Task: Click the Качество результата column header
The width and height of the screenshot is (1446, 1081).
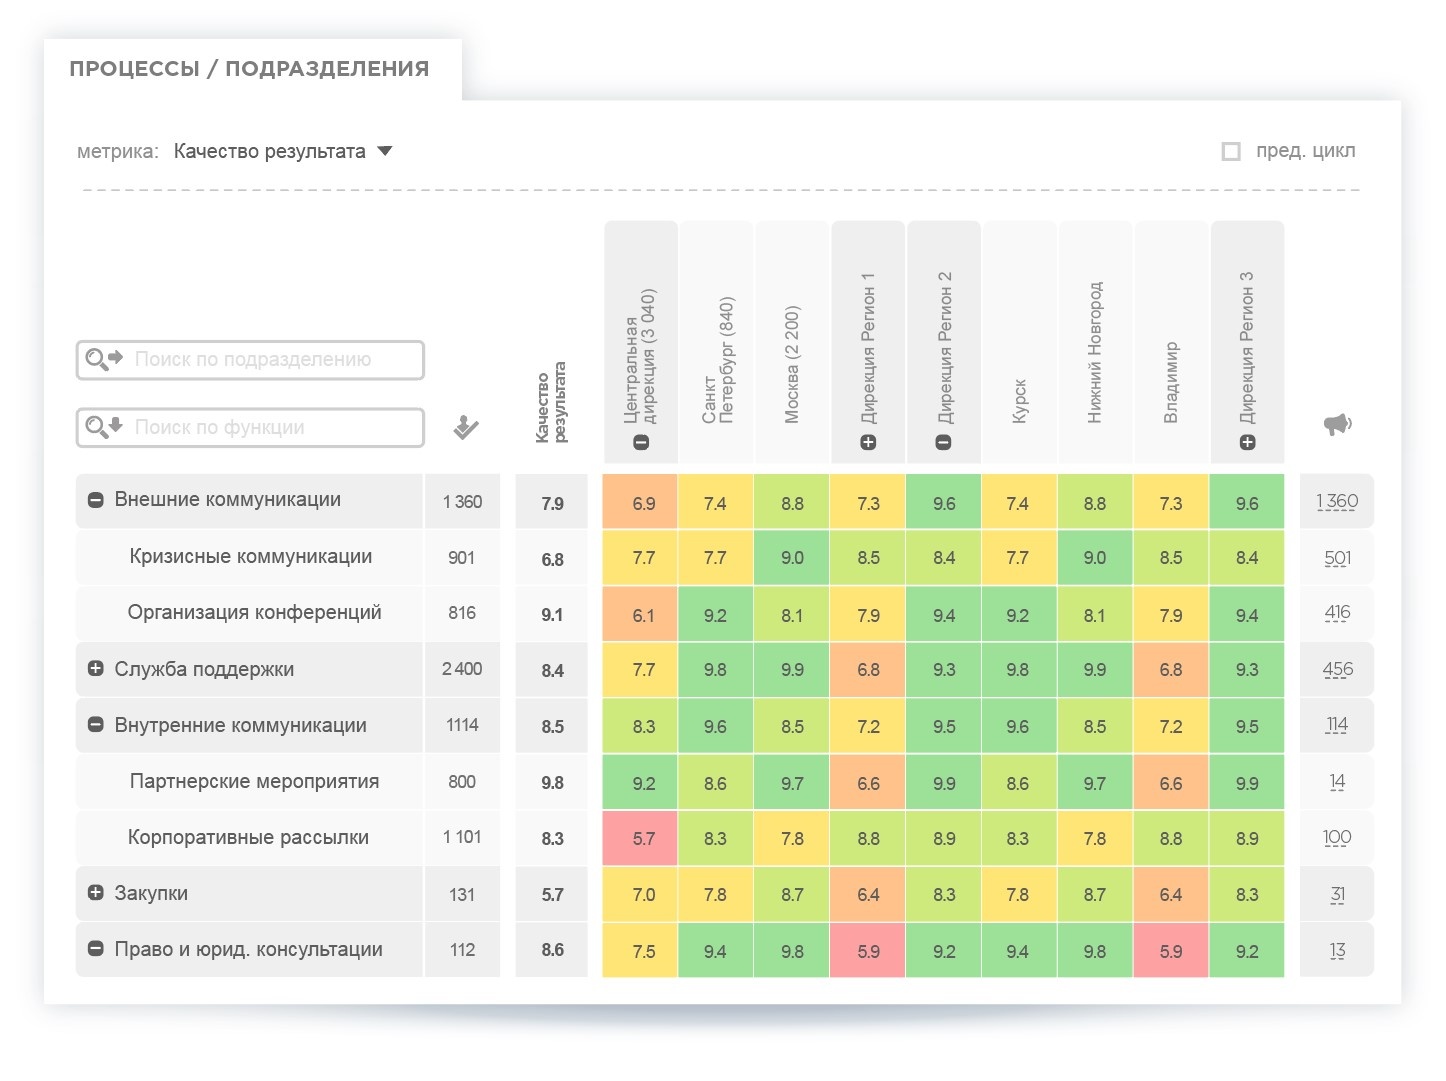Action: click(551, 402)
